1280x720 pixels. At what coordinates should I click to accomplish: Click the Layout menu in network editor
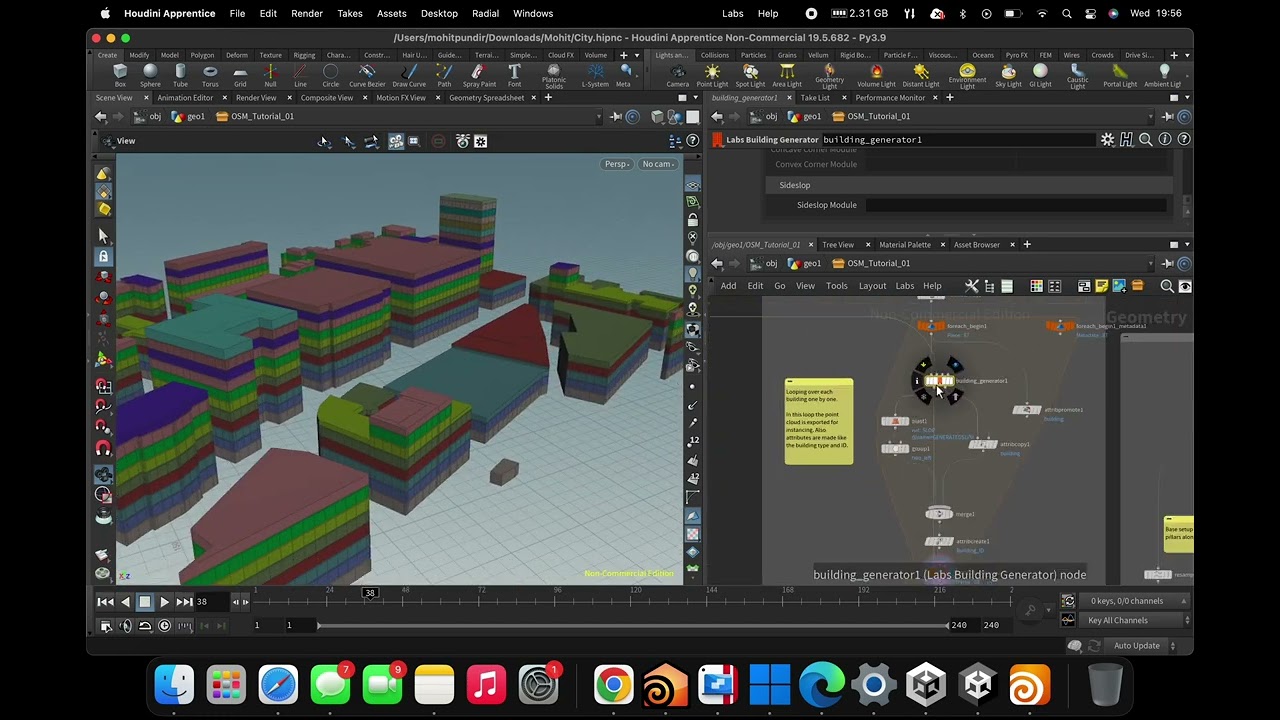pyautogui.click(x=872, y=286)
